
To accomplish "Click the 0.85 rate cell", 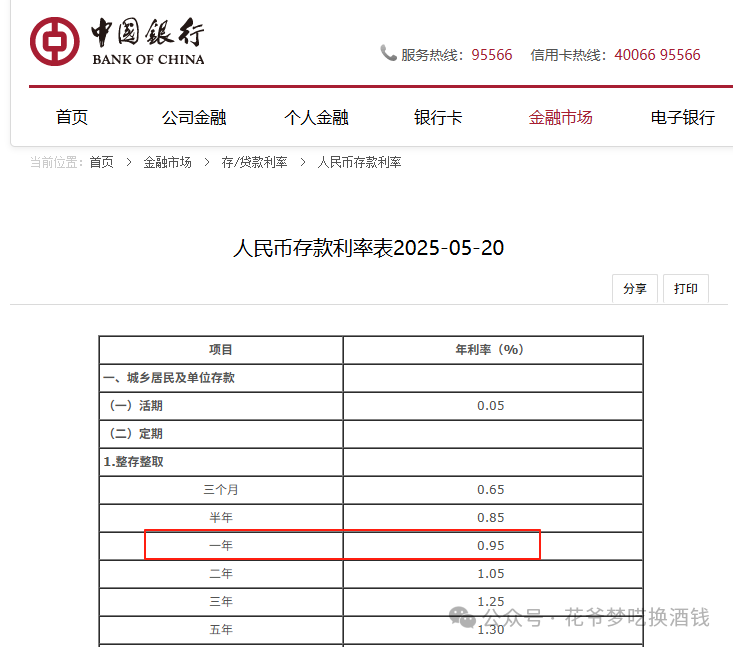I will pyautogui.click(x=493, y=518).
